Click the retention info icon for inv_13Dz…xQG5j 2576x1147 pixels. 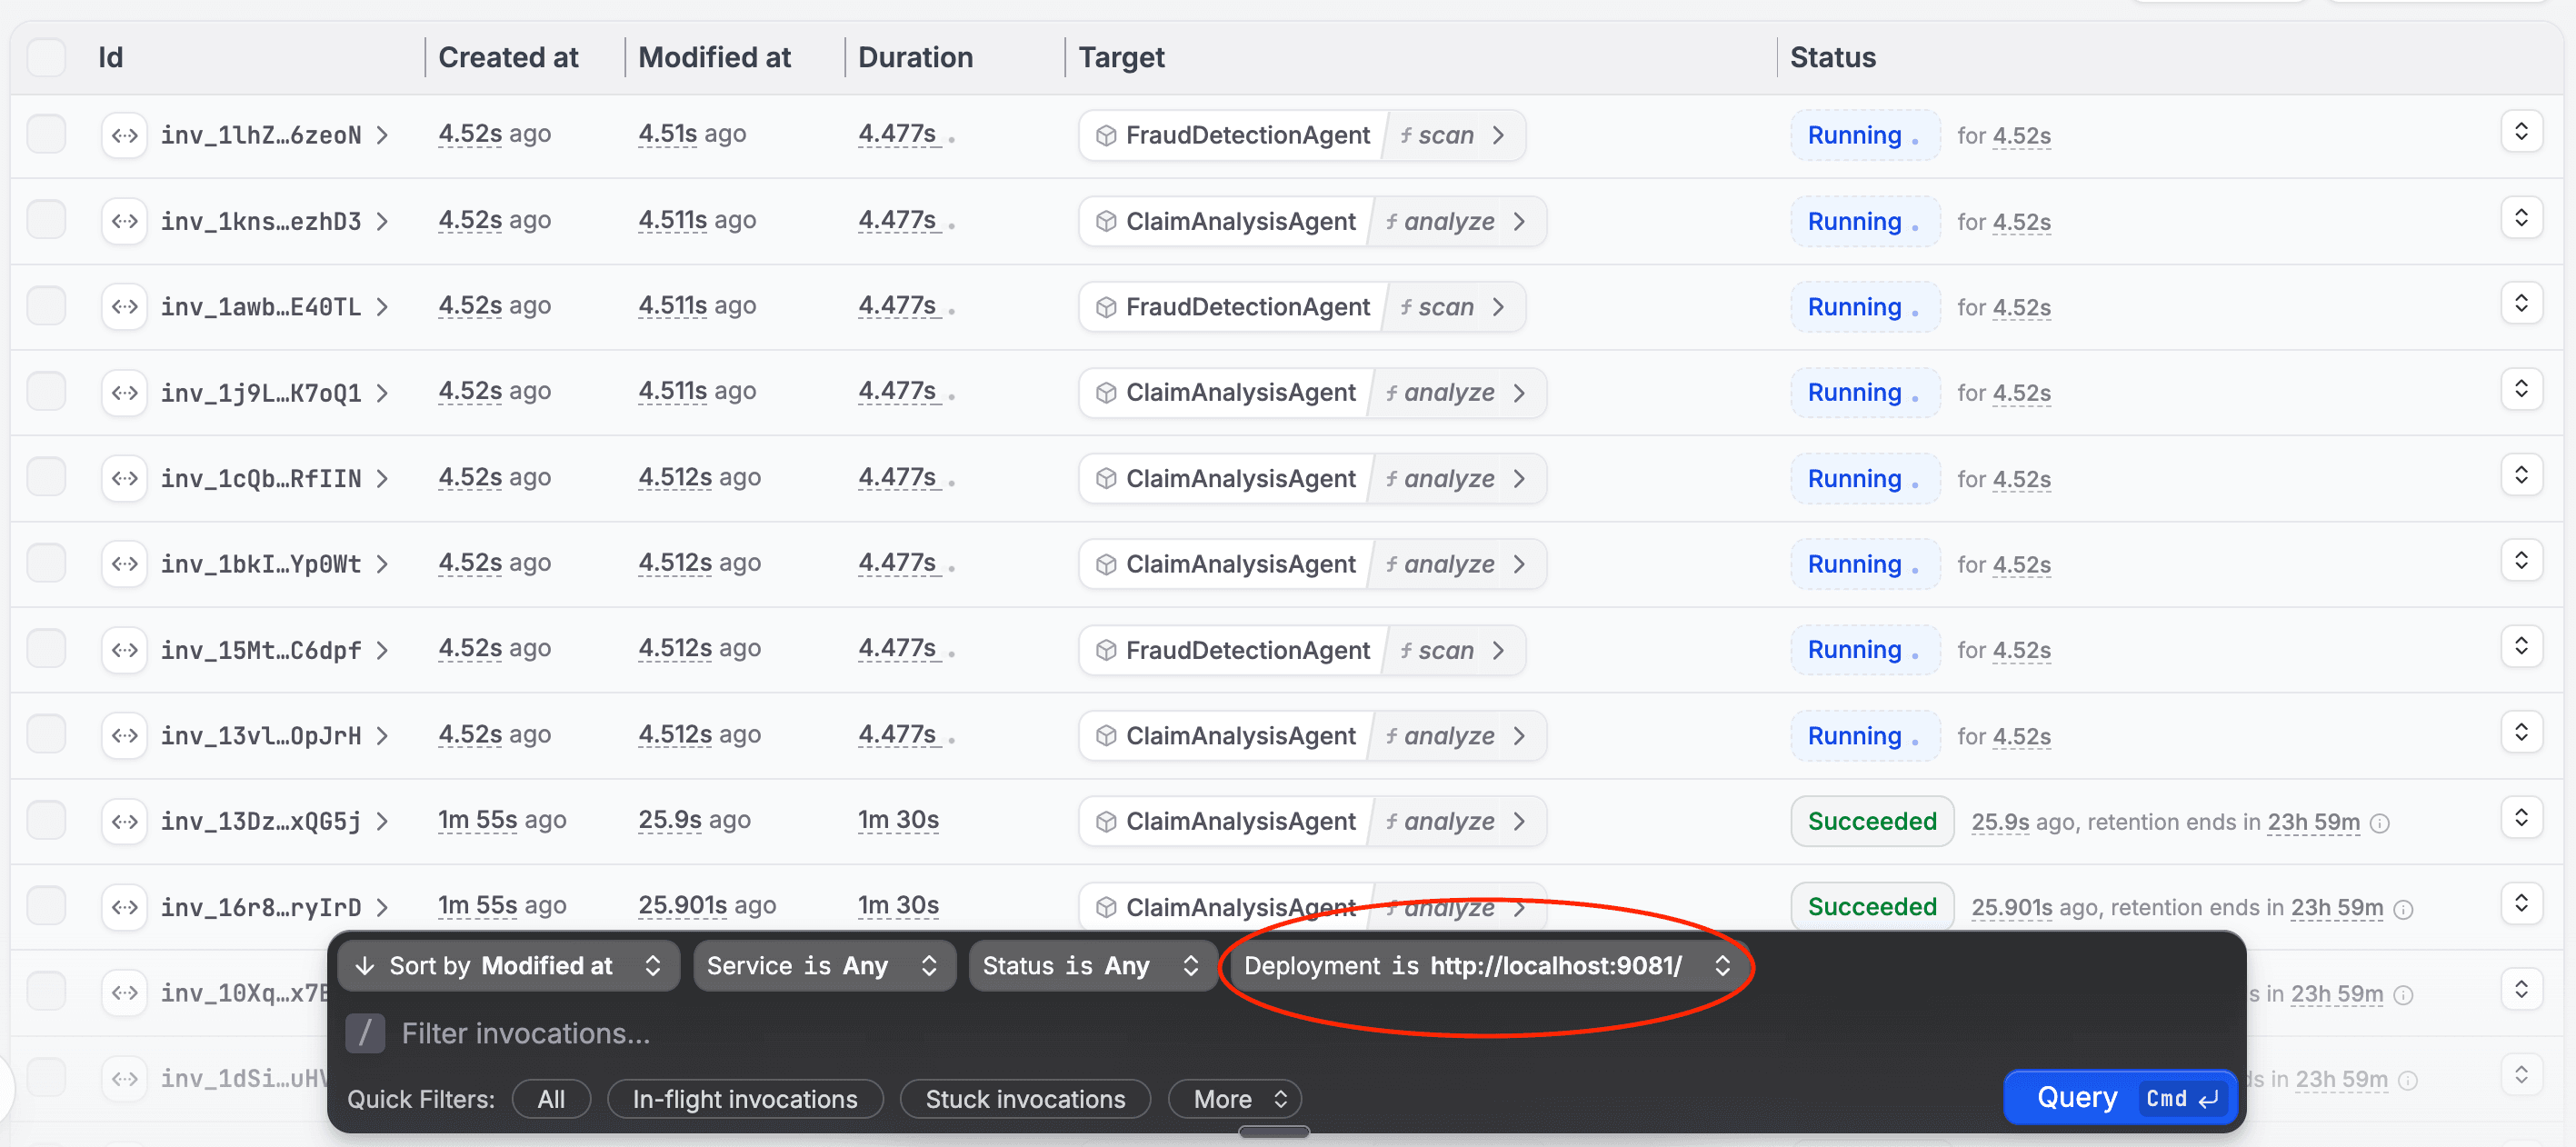click(2380, 823)
